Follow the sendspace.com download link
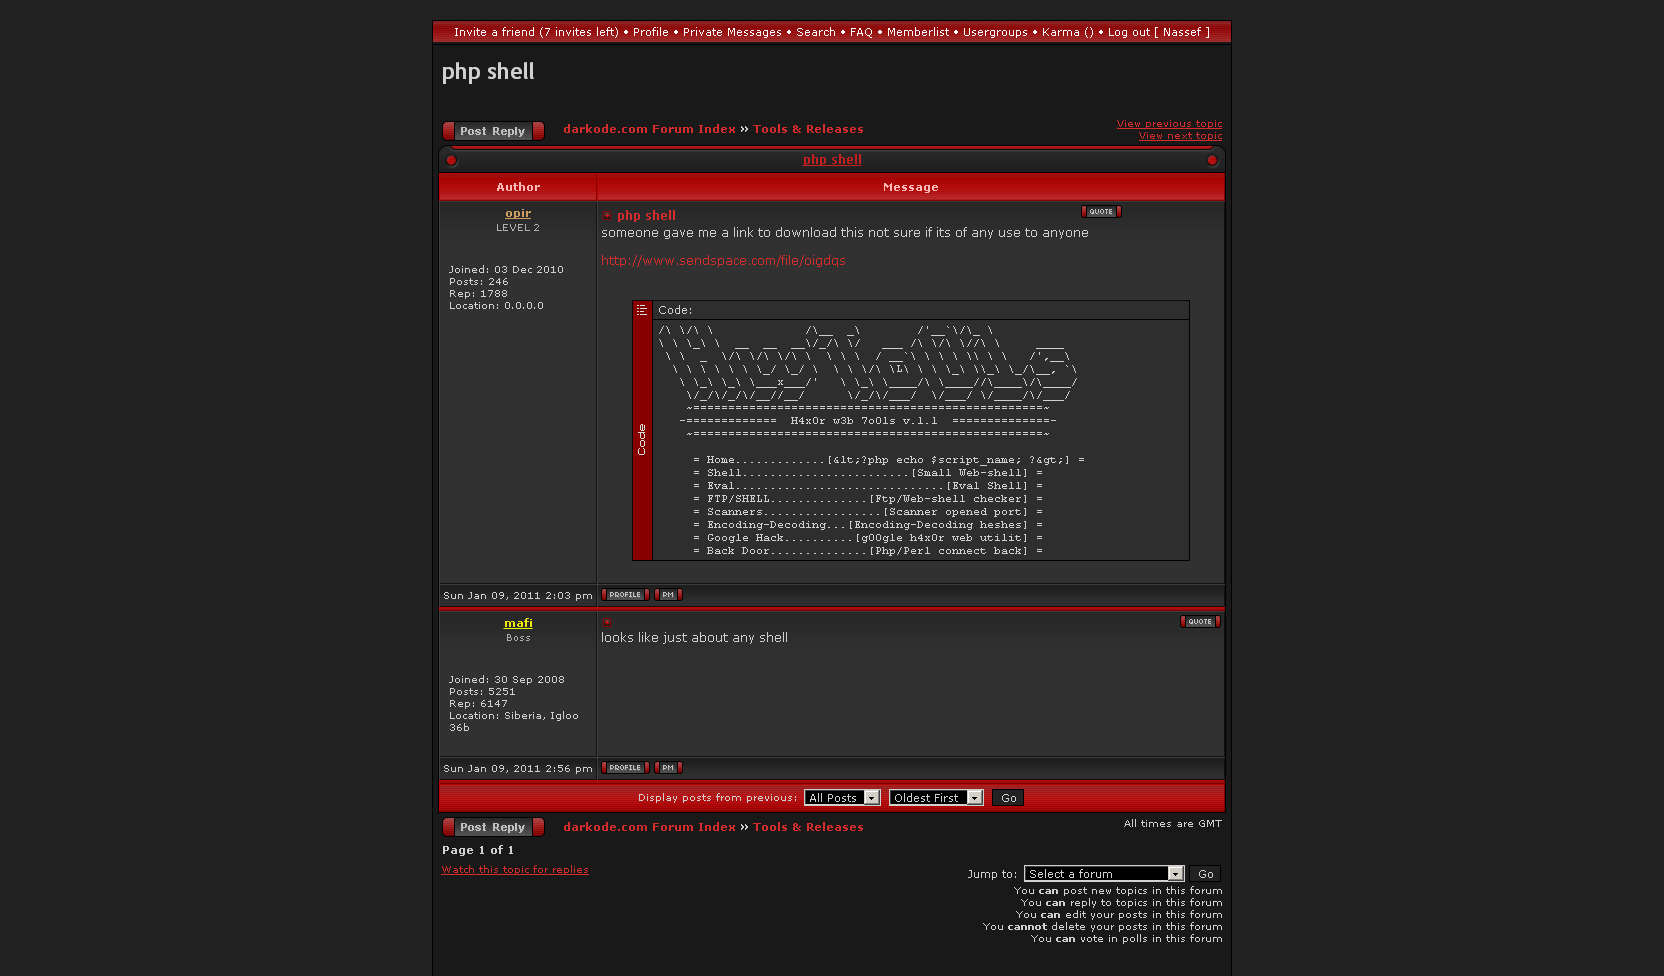The height and width of the screenshot is (976, 1664). 723,261
